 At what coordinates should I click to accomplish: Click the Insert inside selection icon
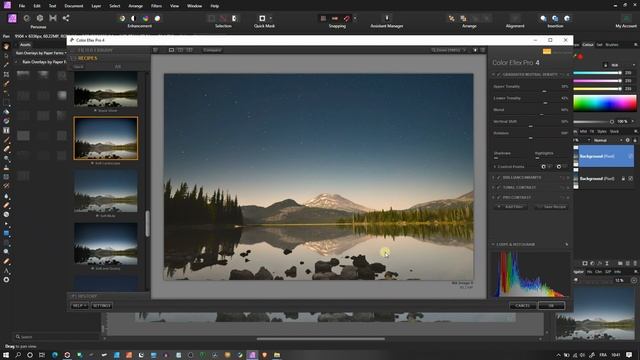tap(567, 18)
